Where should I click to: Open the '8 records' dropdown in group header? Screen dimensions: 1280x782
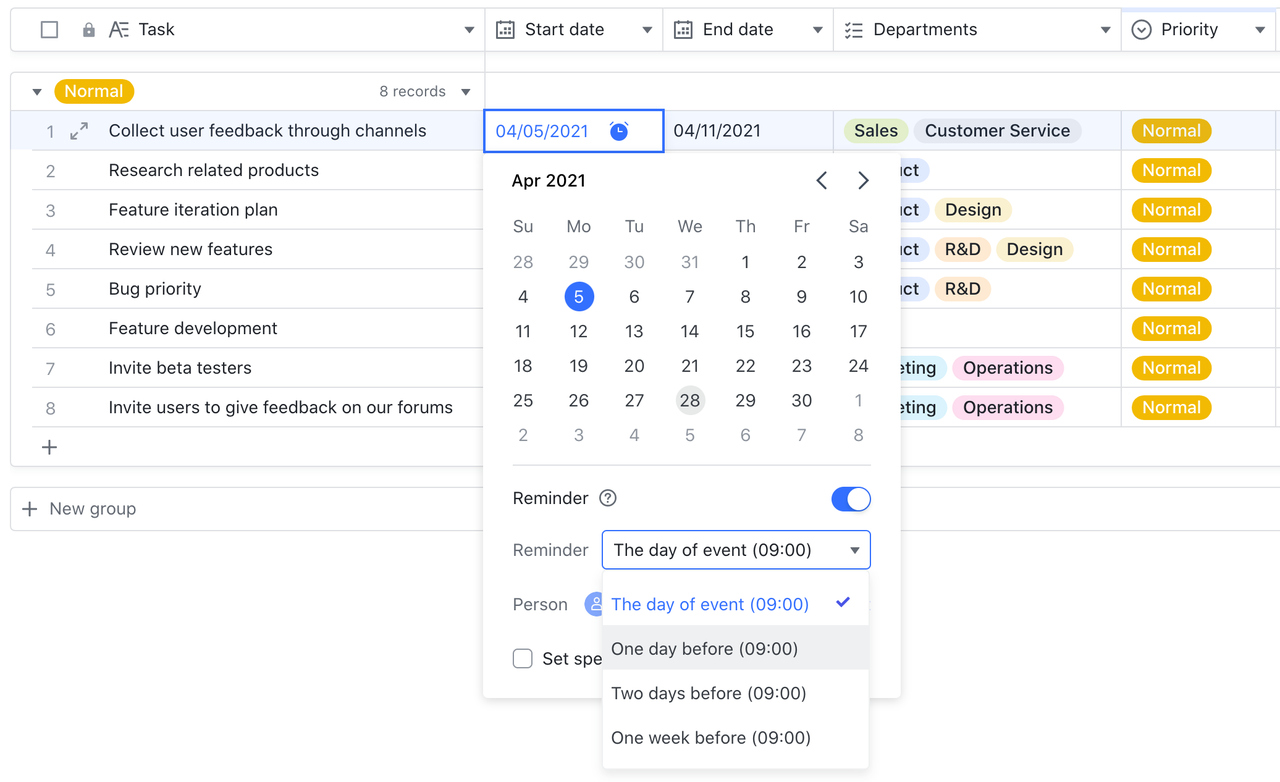coord(465,92)
